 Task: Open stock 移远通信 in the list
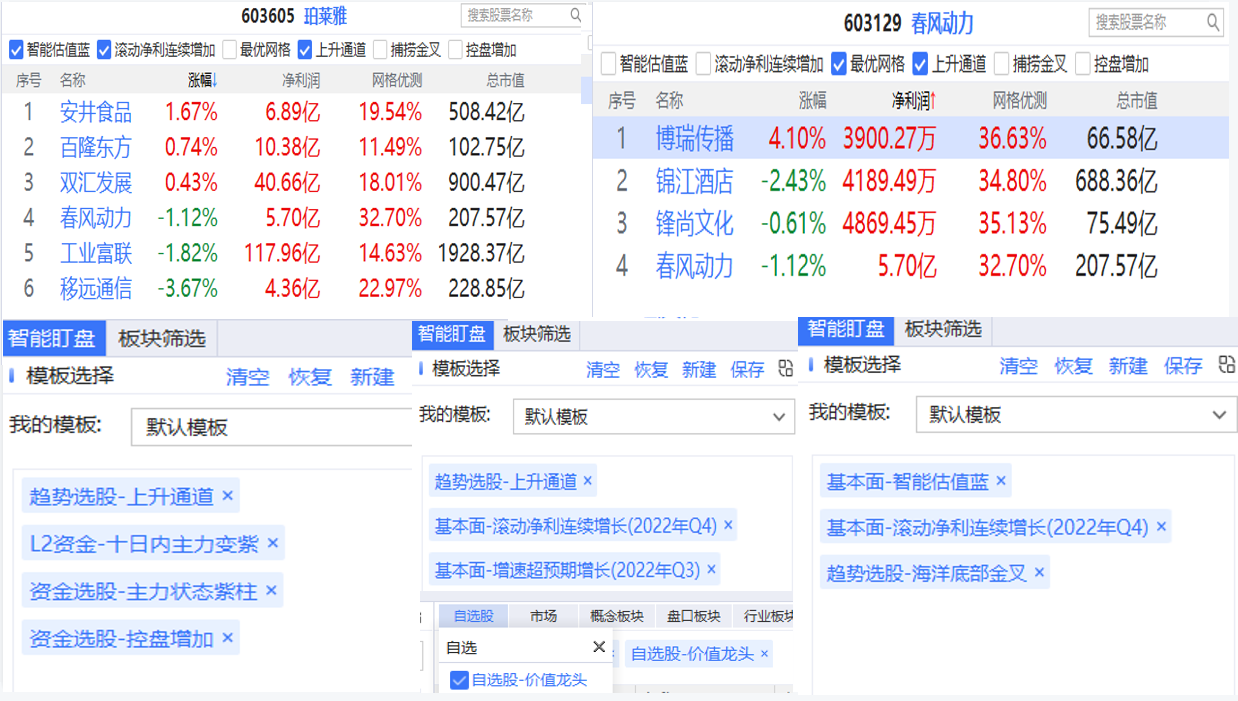tap(95, 289)
